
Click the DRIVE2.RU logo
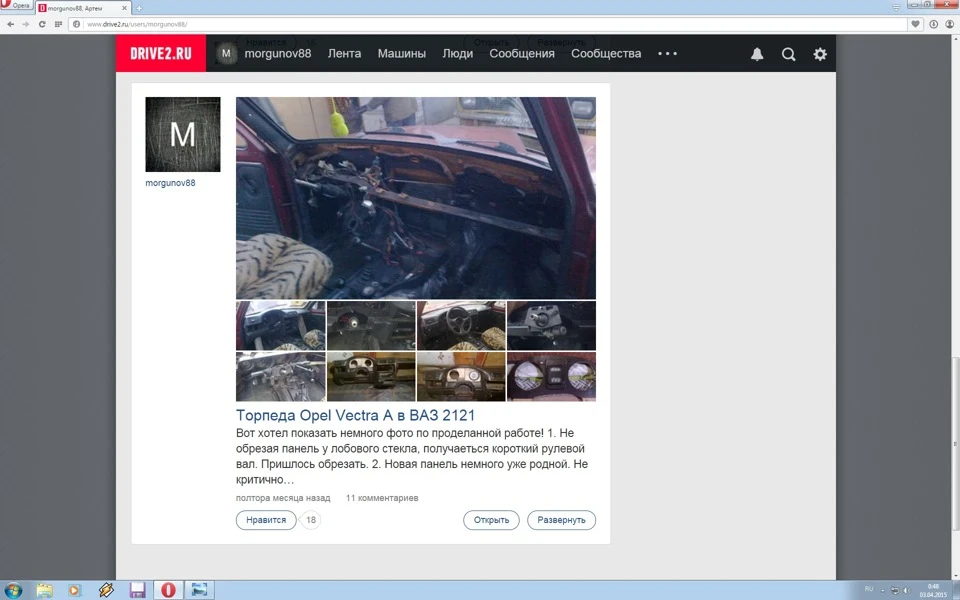click(161, 53)
